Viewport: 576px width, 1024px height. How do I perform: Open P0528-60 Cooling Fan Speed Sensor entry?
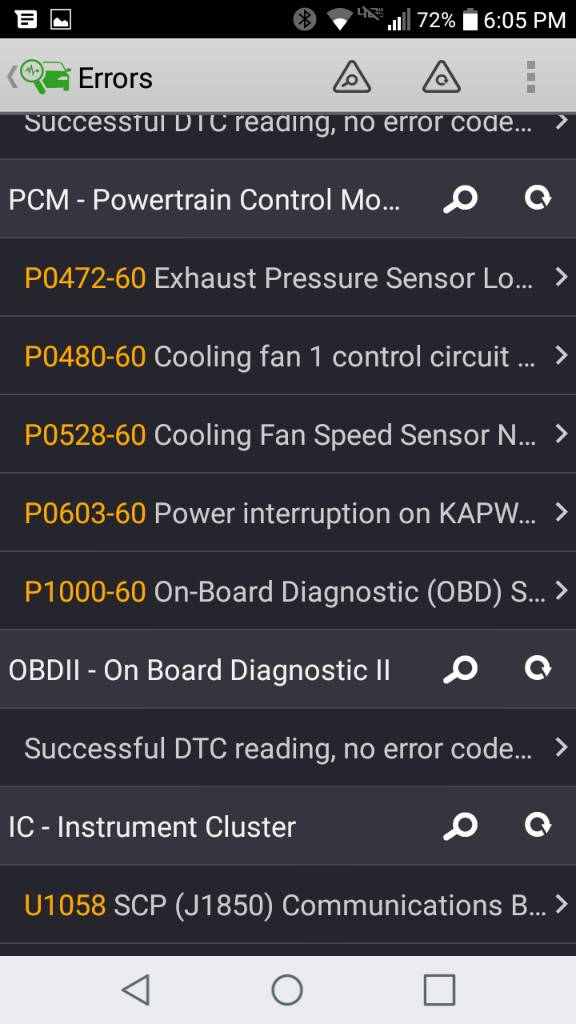288,434
